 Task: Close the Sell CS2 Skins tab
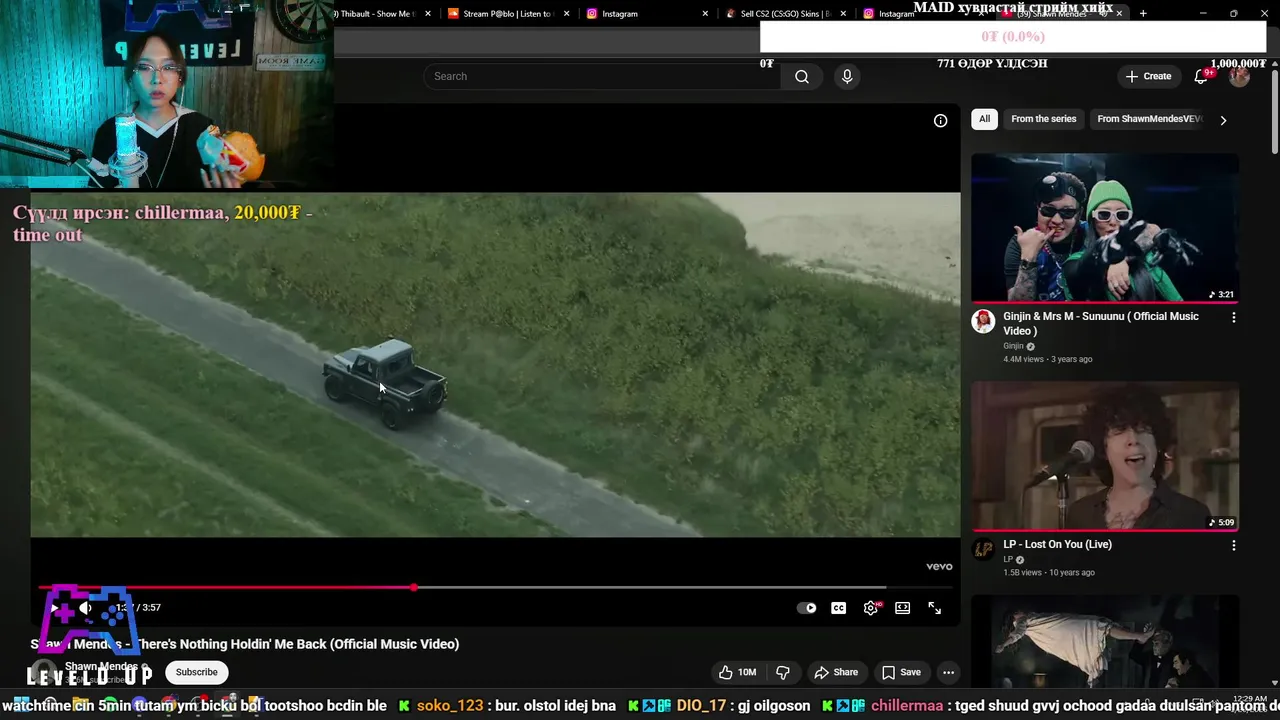(844, 14)
